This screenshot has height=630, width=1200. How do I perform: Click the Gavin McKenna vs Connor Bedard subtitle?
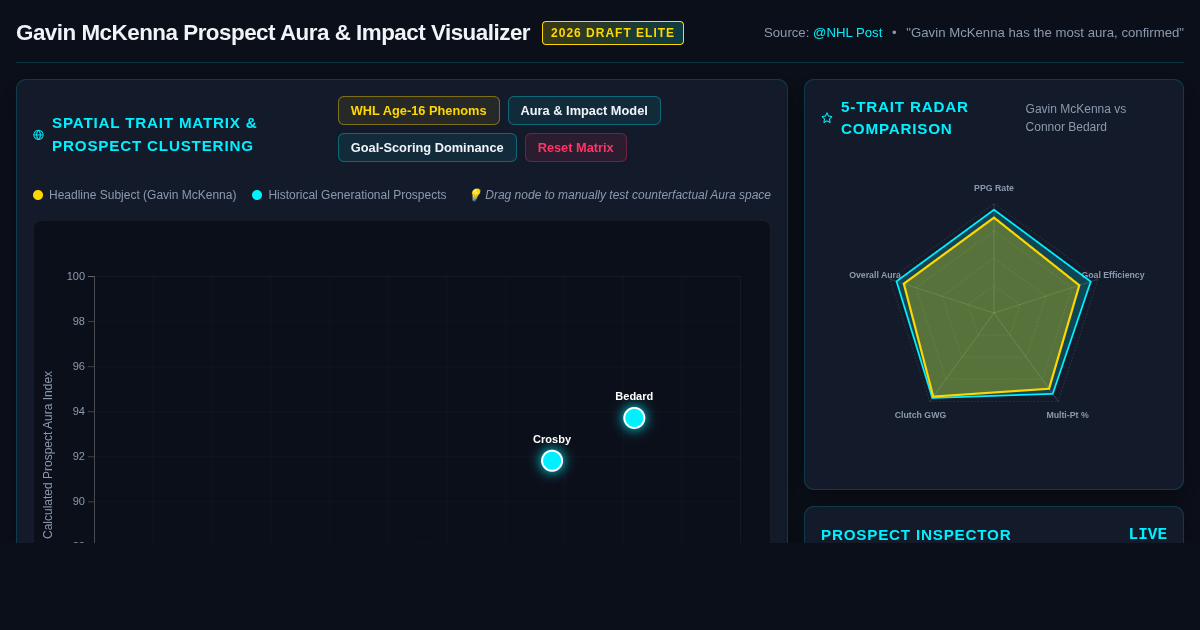point(1076,118)
